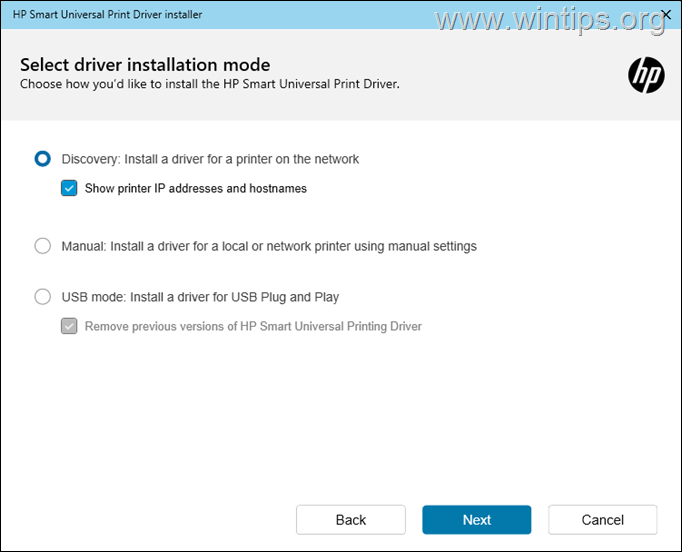Uncheck Show printer IP addresses and hostnames

(69, 188)
